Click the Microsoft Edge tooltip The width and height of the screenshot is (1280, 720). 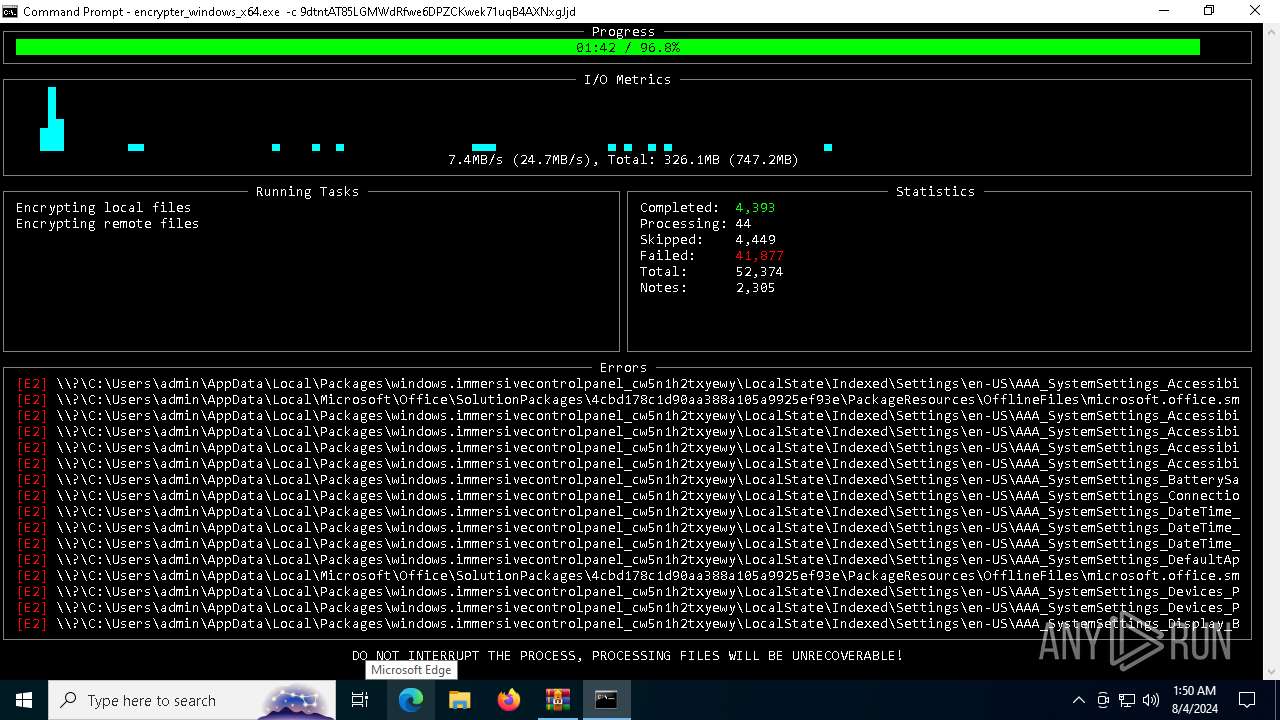coord(411,670)
